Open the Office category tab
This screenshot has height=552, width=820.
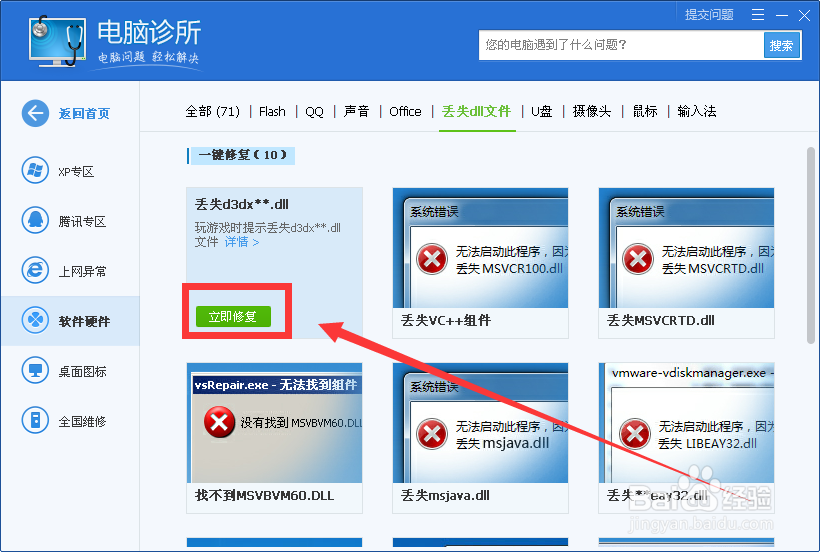tap(405, 111)
